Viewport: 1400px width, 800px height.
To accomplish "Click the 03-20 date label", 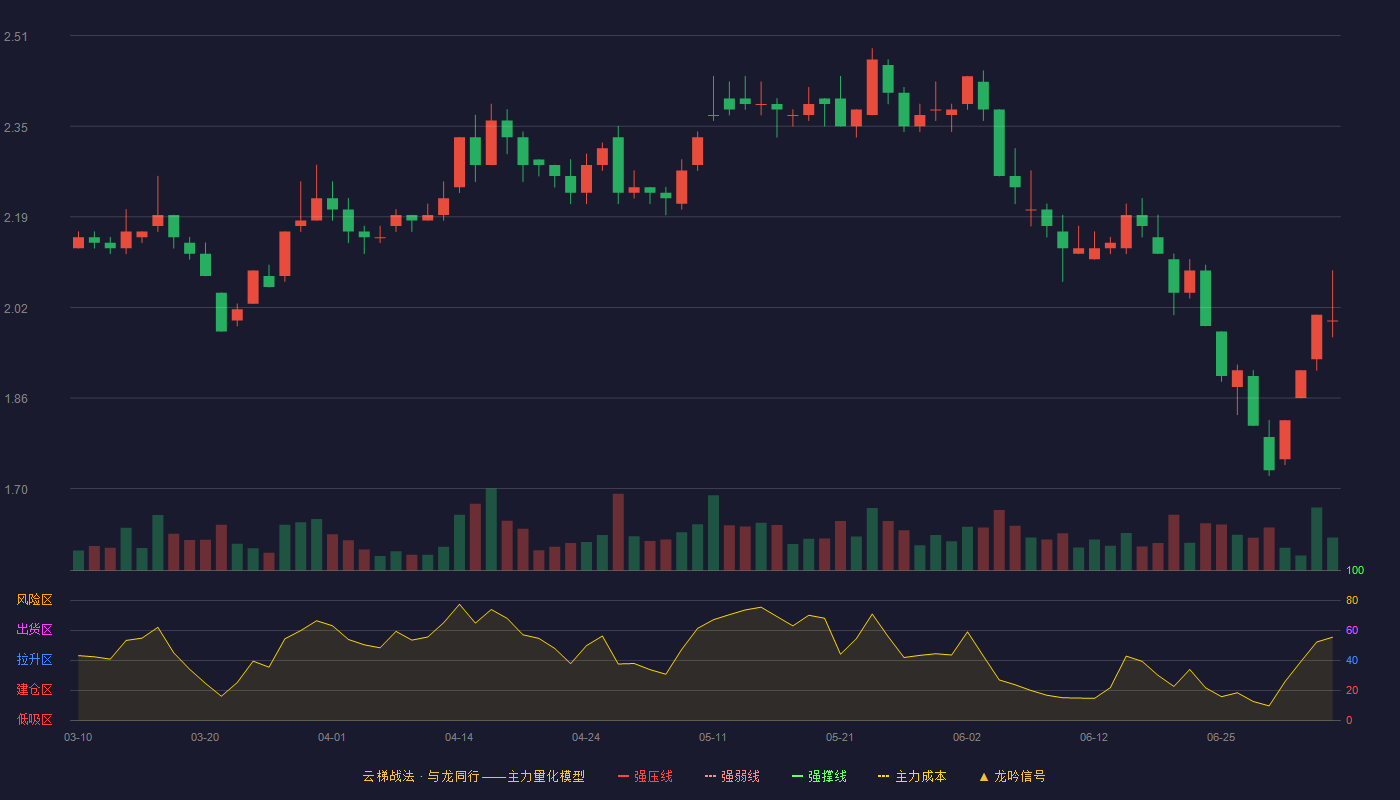I will [205, 737].
